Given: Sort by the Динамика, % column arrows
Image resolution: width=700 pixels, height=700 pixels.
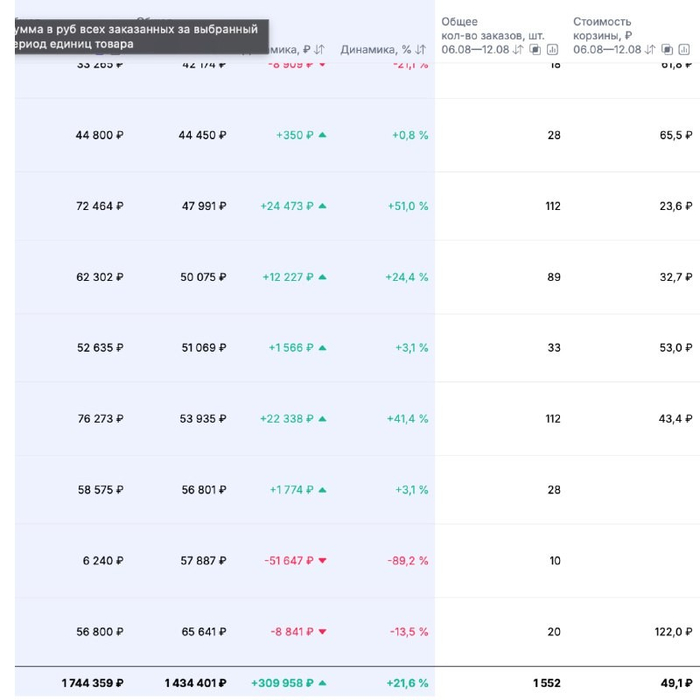Looking at the screenshot, I should point(421,49).
